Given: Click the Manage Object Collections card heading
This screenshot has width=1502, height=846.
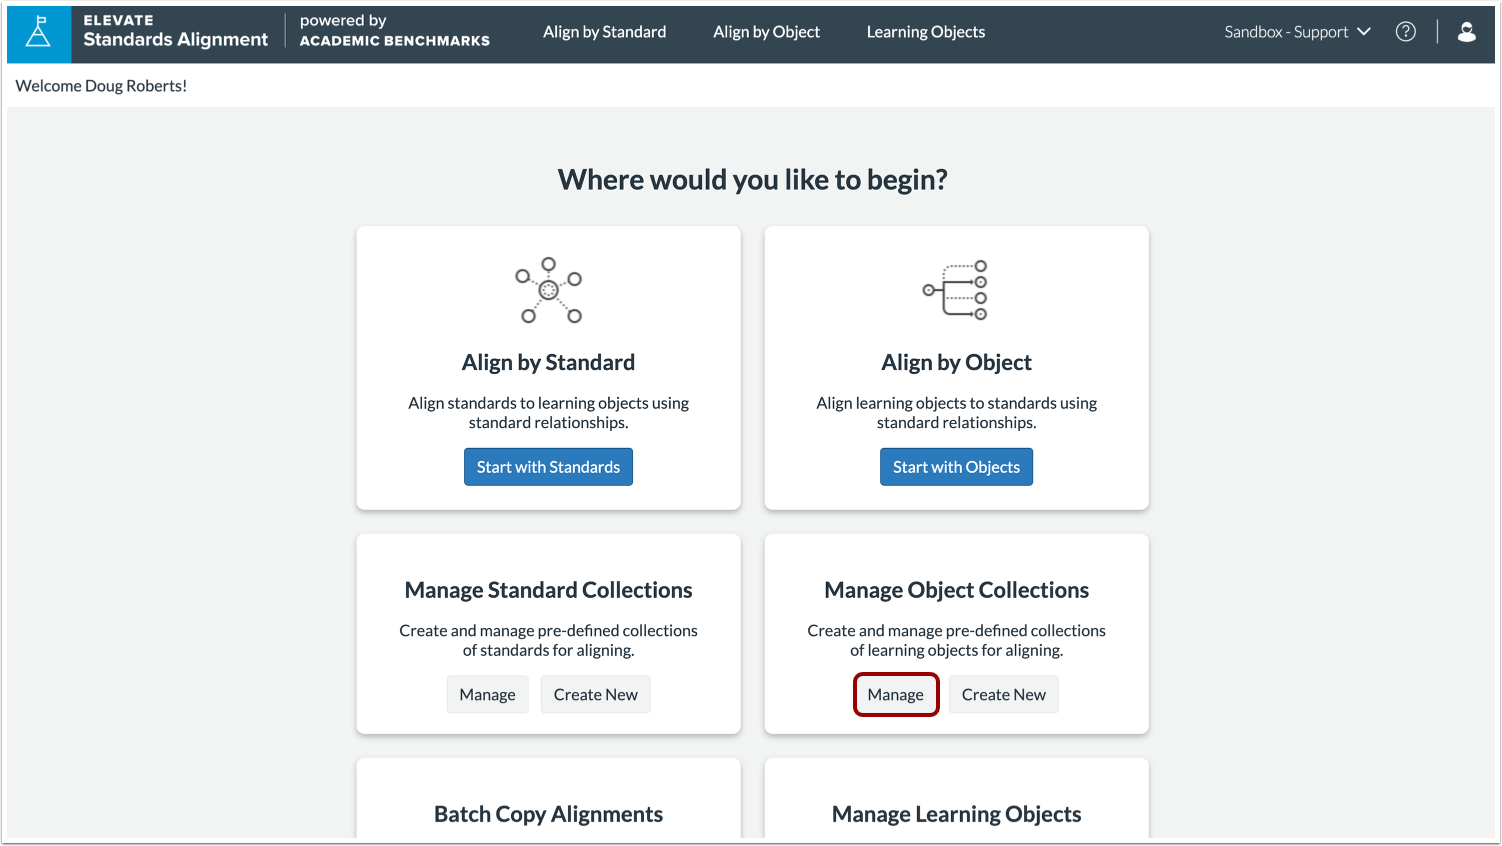Looking at the screenshot, I should click(956, 590).
